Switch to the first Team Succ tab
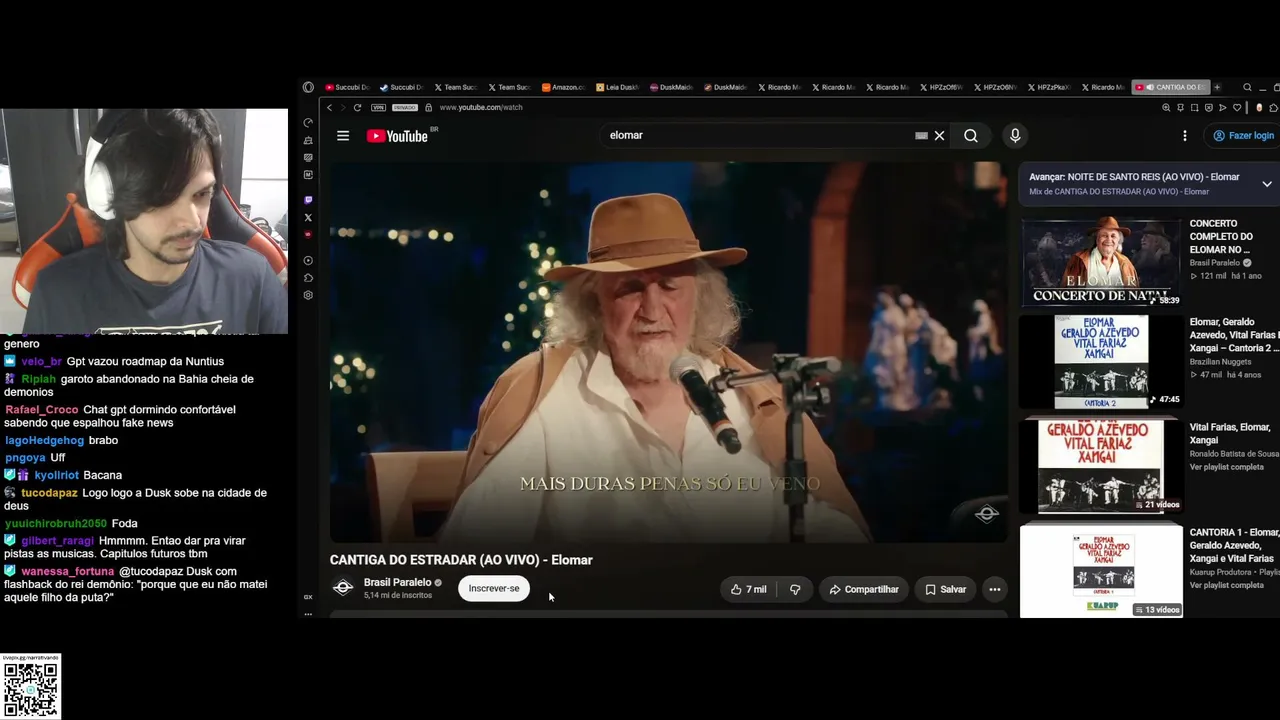This screenshot has width=1280, height=720. [455, 87]
